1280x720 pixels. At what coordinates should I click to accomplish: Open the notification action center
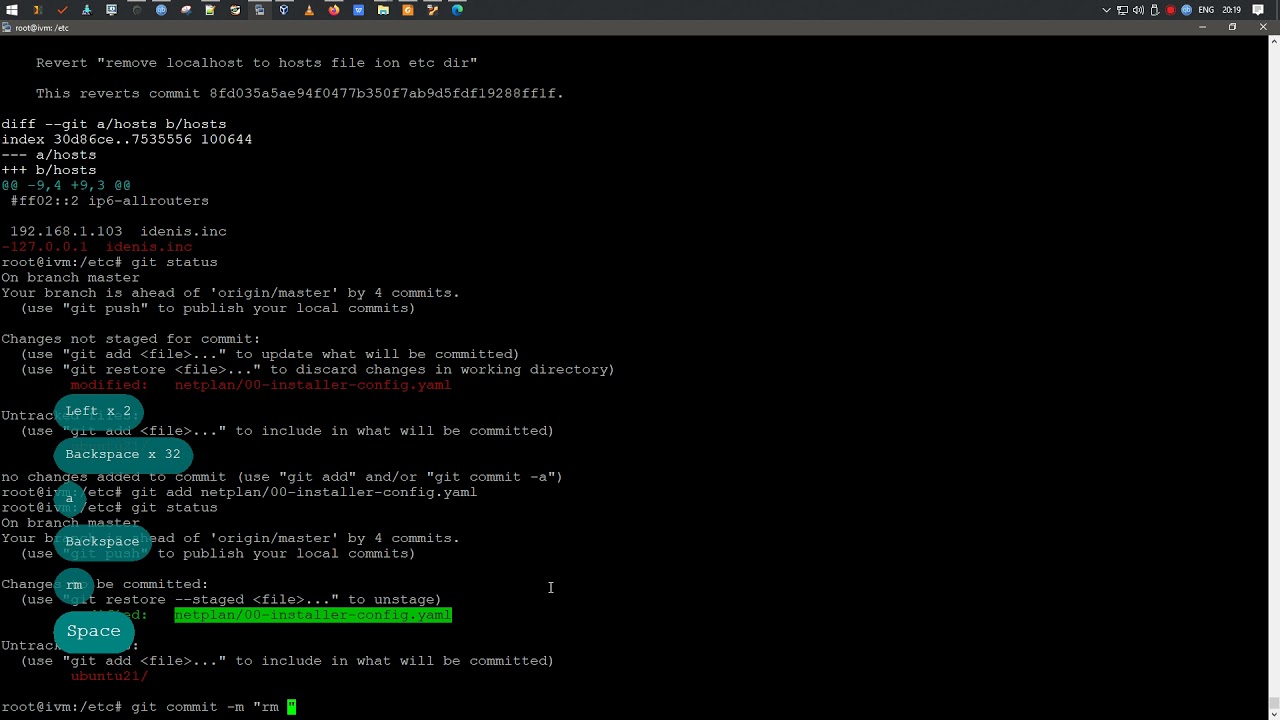(1258, 10)
